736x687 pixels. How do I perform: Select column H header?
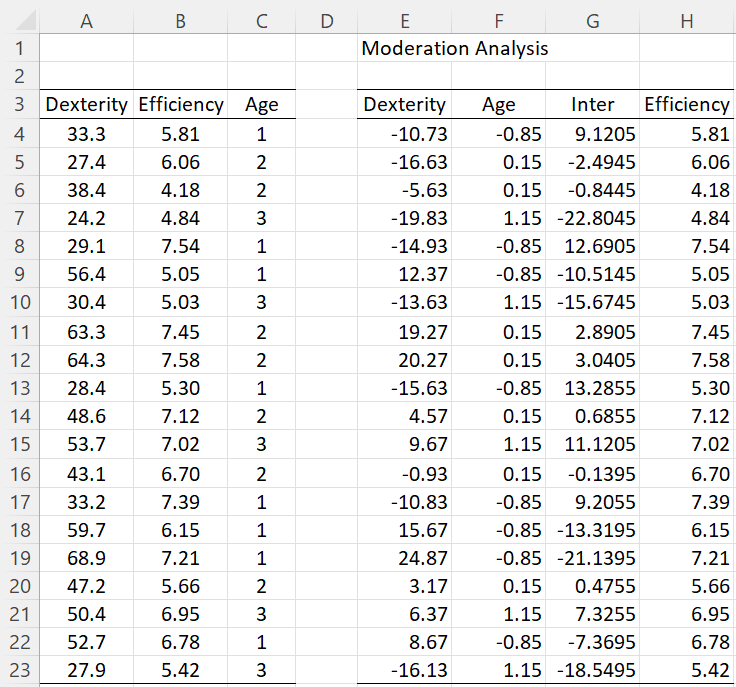pyautogui.click(x=687, y=21)
